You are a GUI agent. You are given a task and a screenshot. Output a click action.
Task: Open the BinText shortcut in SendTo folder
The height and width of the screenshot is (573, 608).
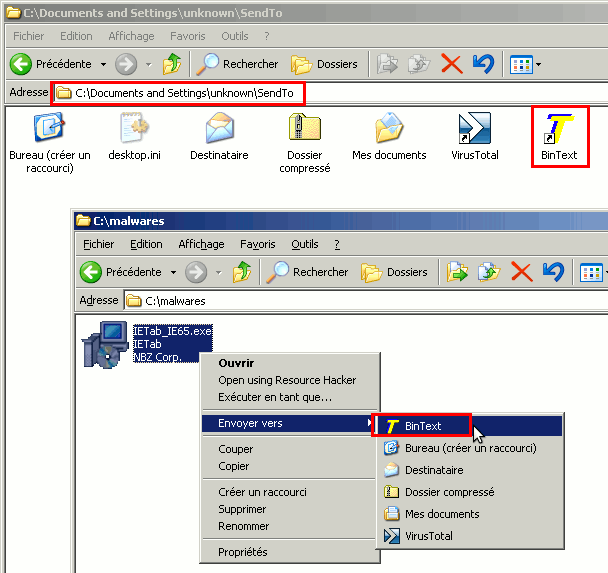pos(559,130)
